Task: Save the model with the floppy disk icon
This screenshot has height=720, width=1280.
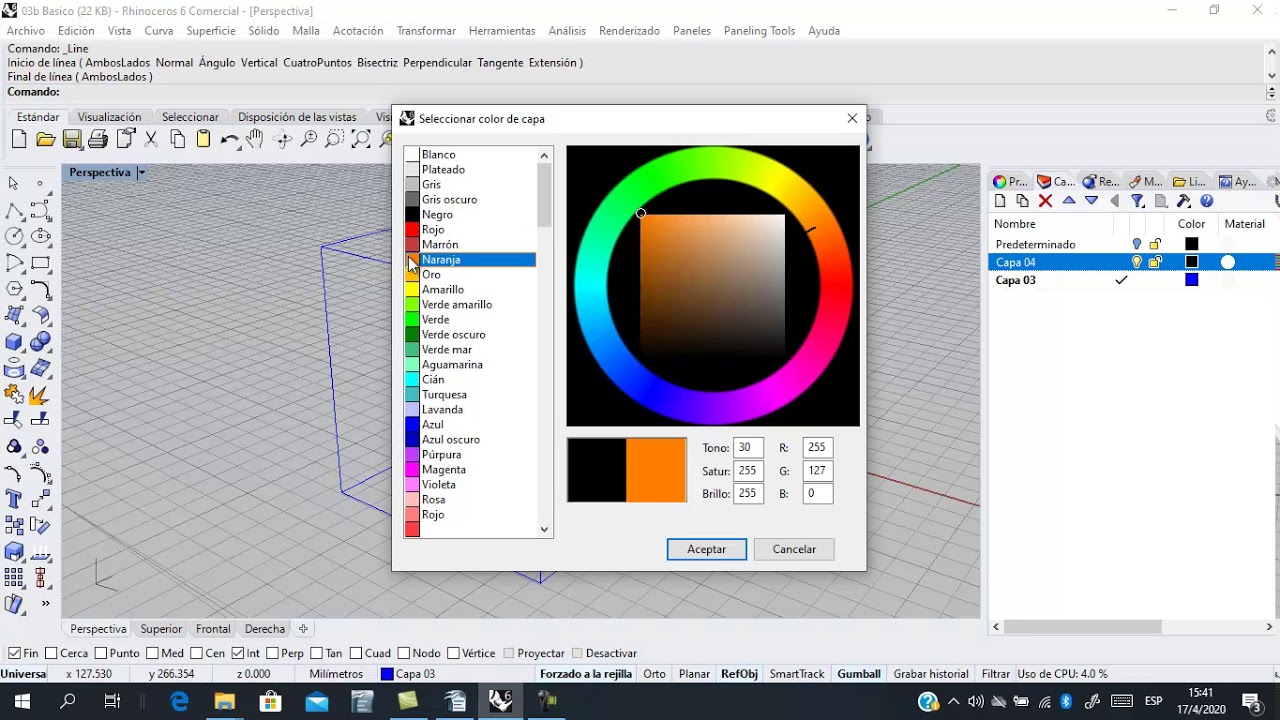Action: pos(72,140)
